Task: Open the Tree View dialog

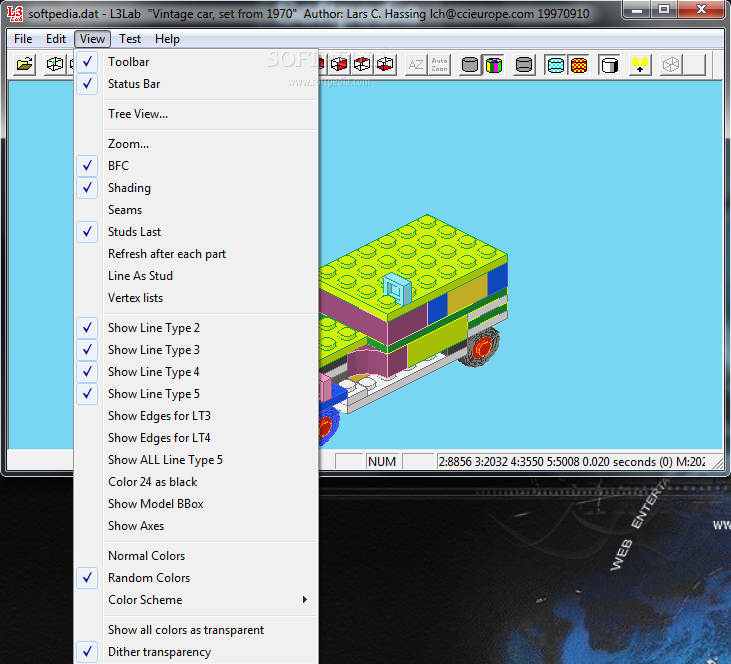Action: pos(196,114)
